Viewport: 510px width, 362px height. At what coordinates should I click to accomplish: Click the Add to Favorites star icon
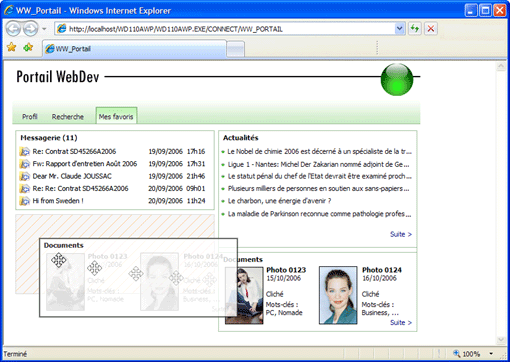[x=28, y=48]
